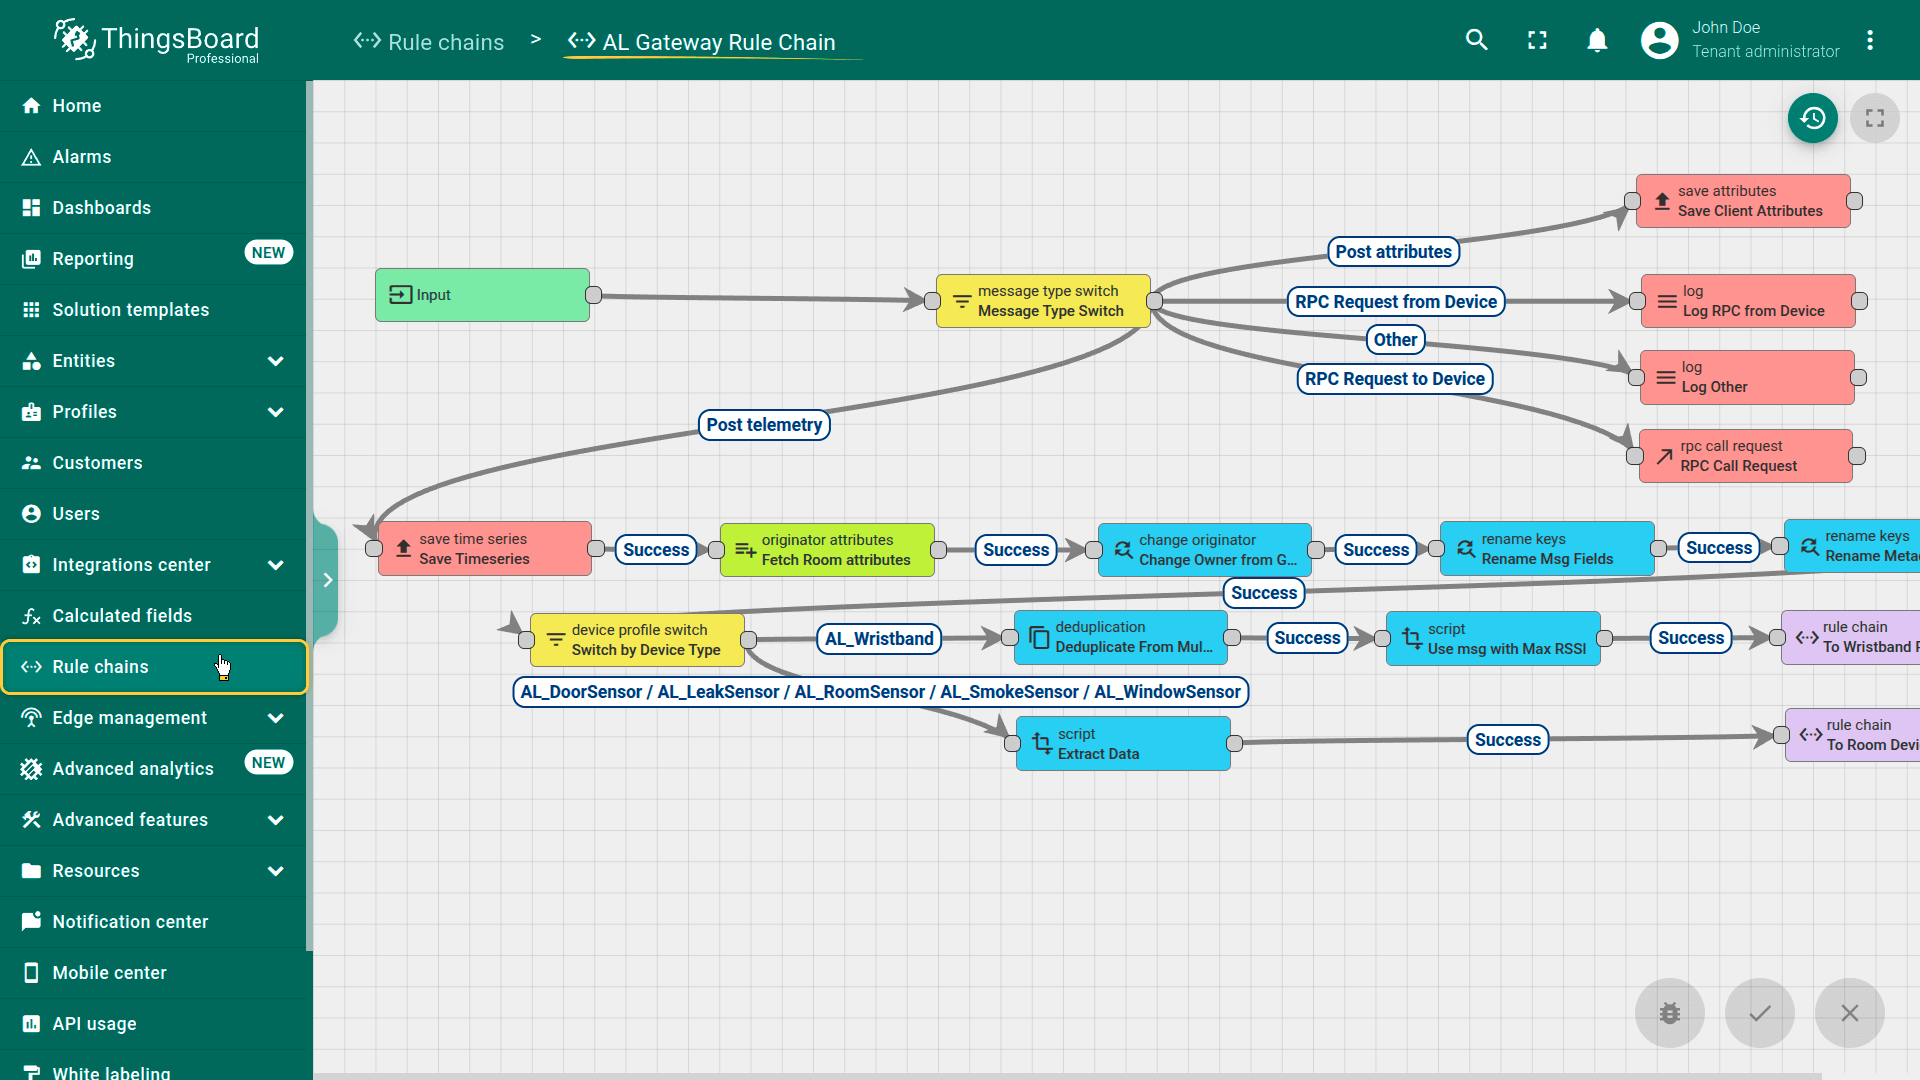Expand the node library side panel
The height and width of the screenshot is (1080, 1920).
327,580
